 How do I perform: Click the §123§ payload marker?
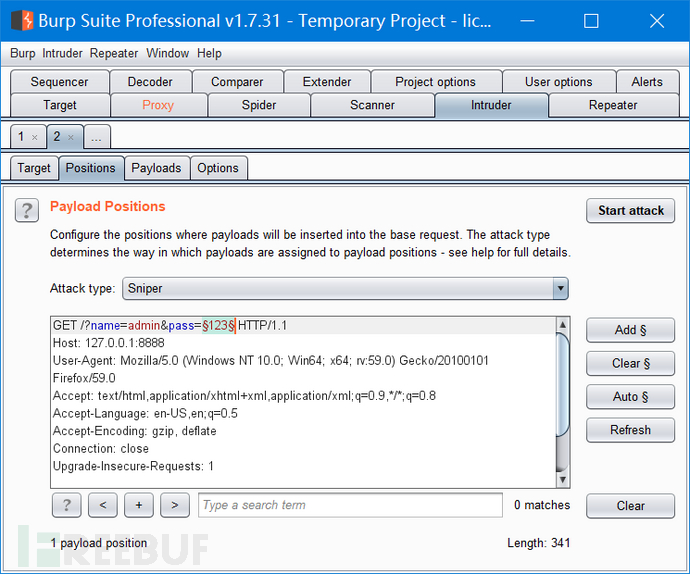[218, 325]
